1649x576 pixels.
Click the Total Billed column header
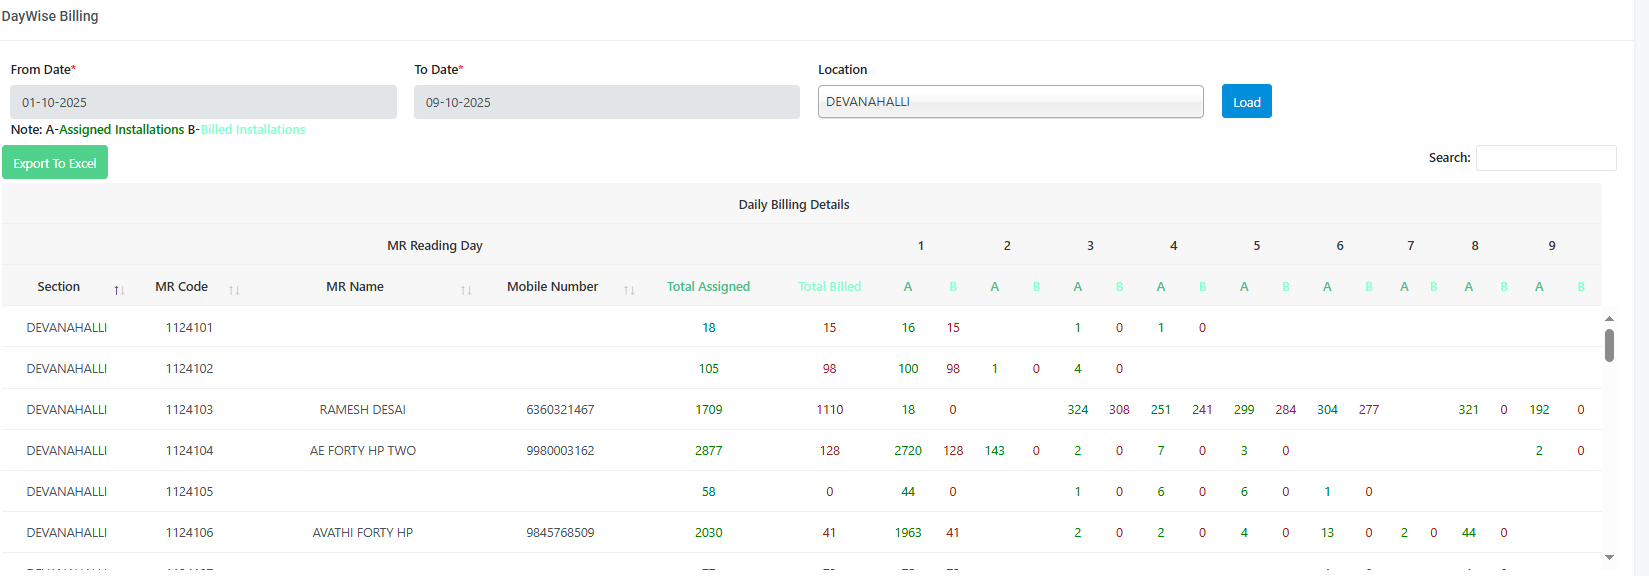pos(829,287)
